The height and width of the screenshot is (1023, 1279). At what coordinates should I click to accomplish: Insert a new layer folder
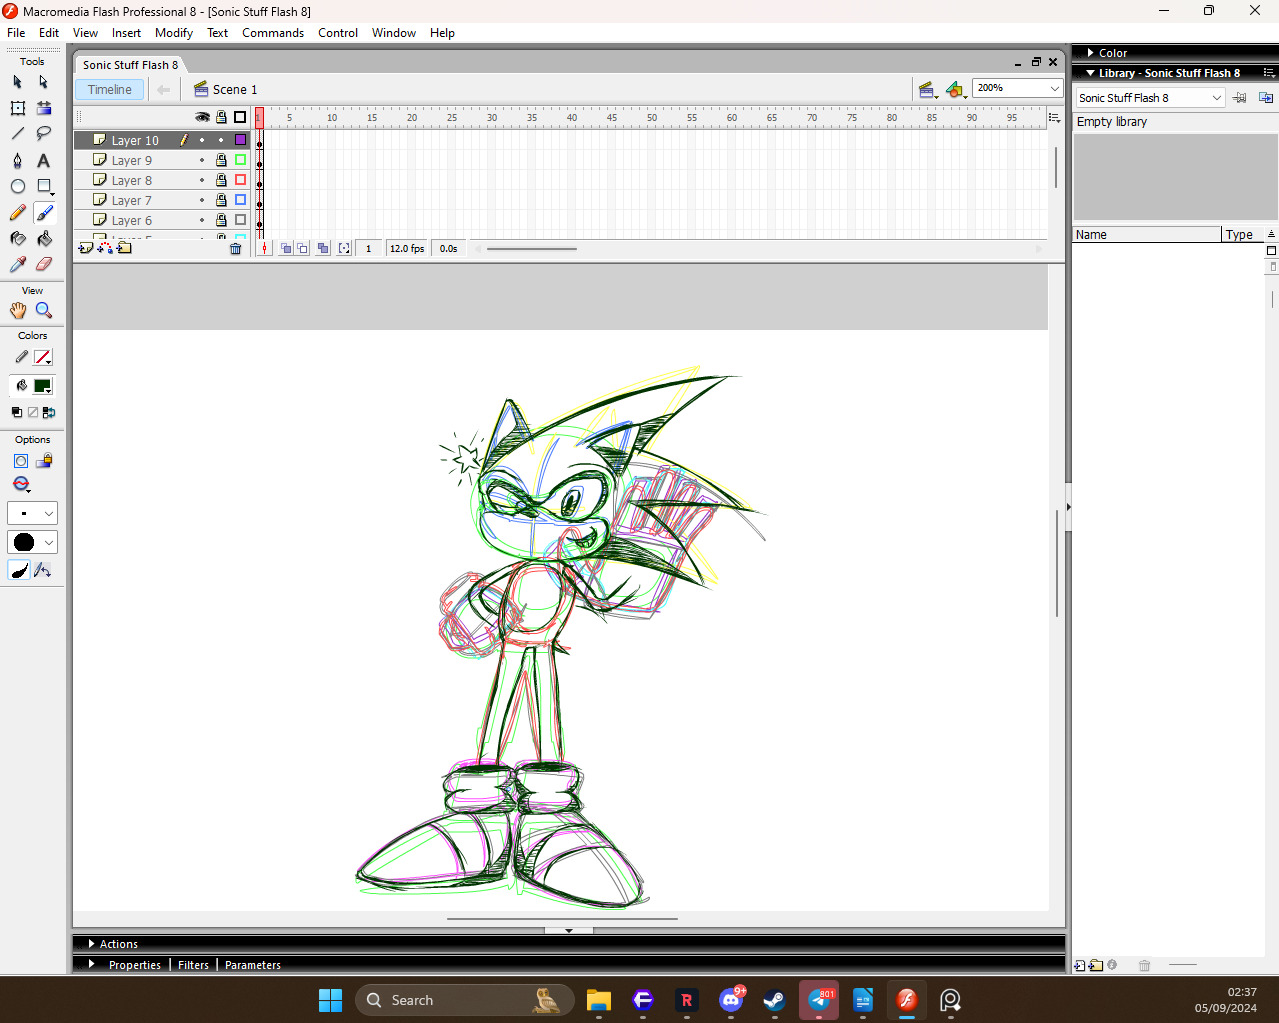124,248
